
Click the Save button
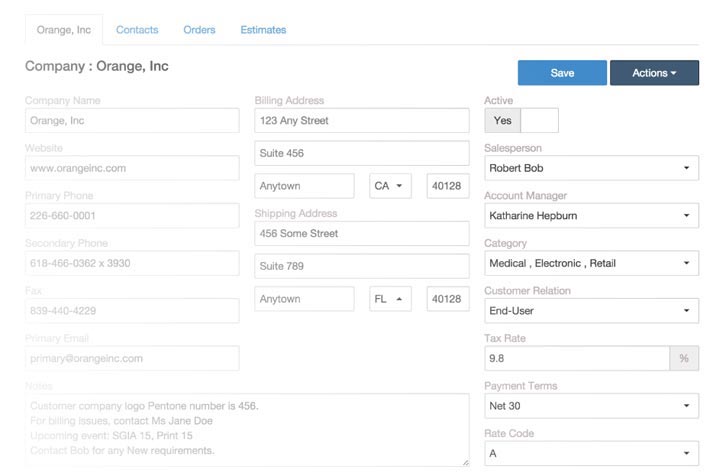[562, 73]
